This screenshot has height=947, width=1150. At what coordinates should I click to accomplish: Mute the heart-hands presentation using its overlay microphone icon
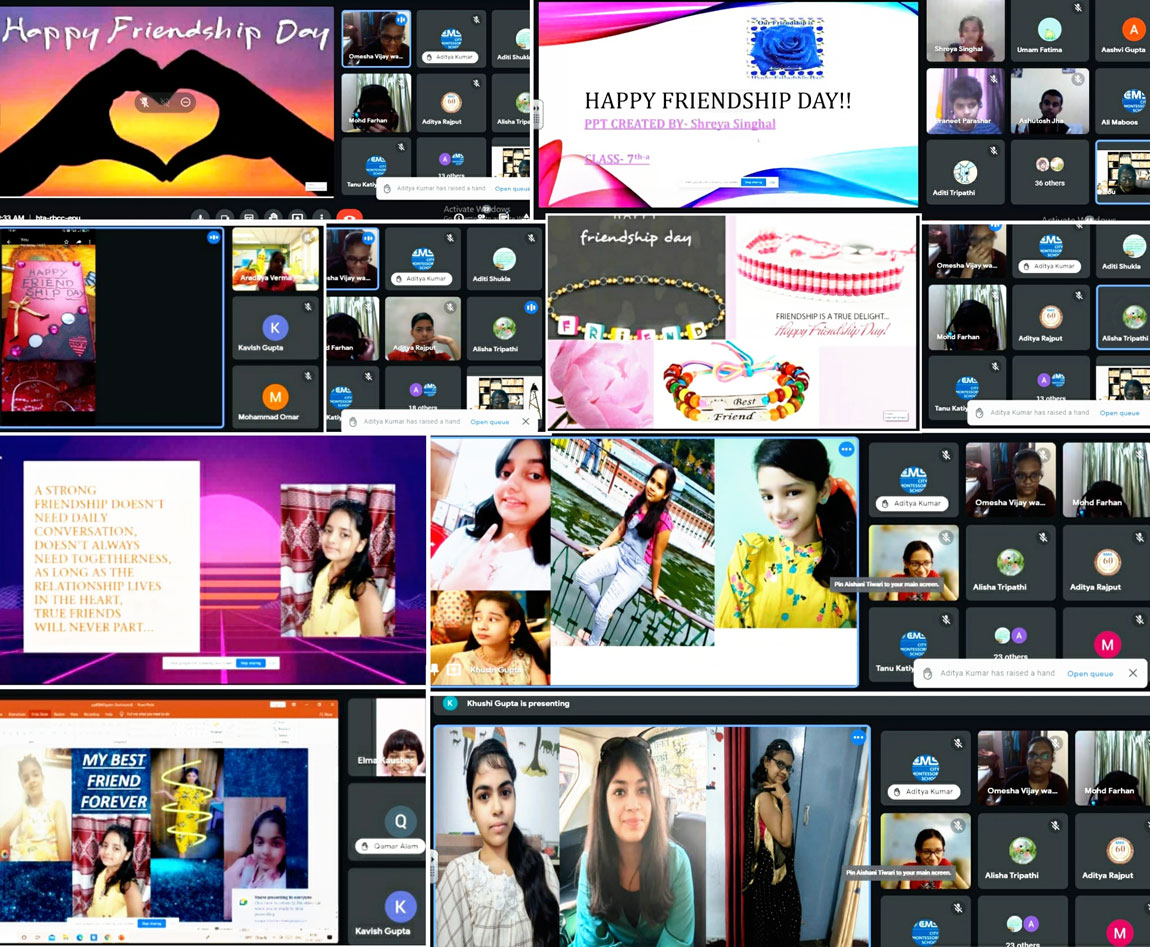[x=145, y=102]
